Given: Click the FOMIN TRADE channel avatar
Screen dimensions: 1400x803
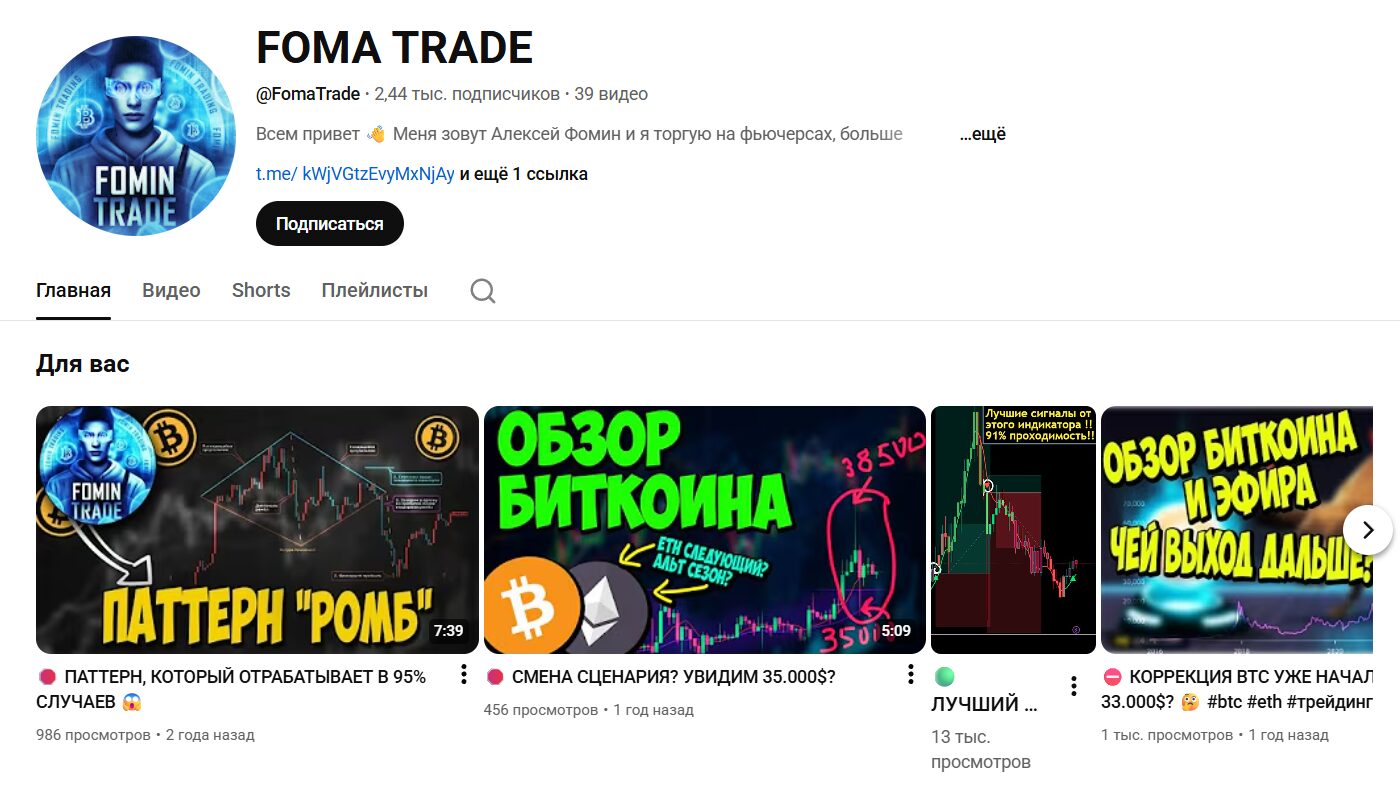Looking at the screenshot, I should click(x=136, y=136).
